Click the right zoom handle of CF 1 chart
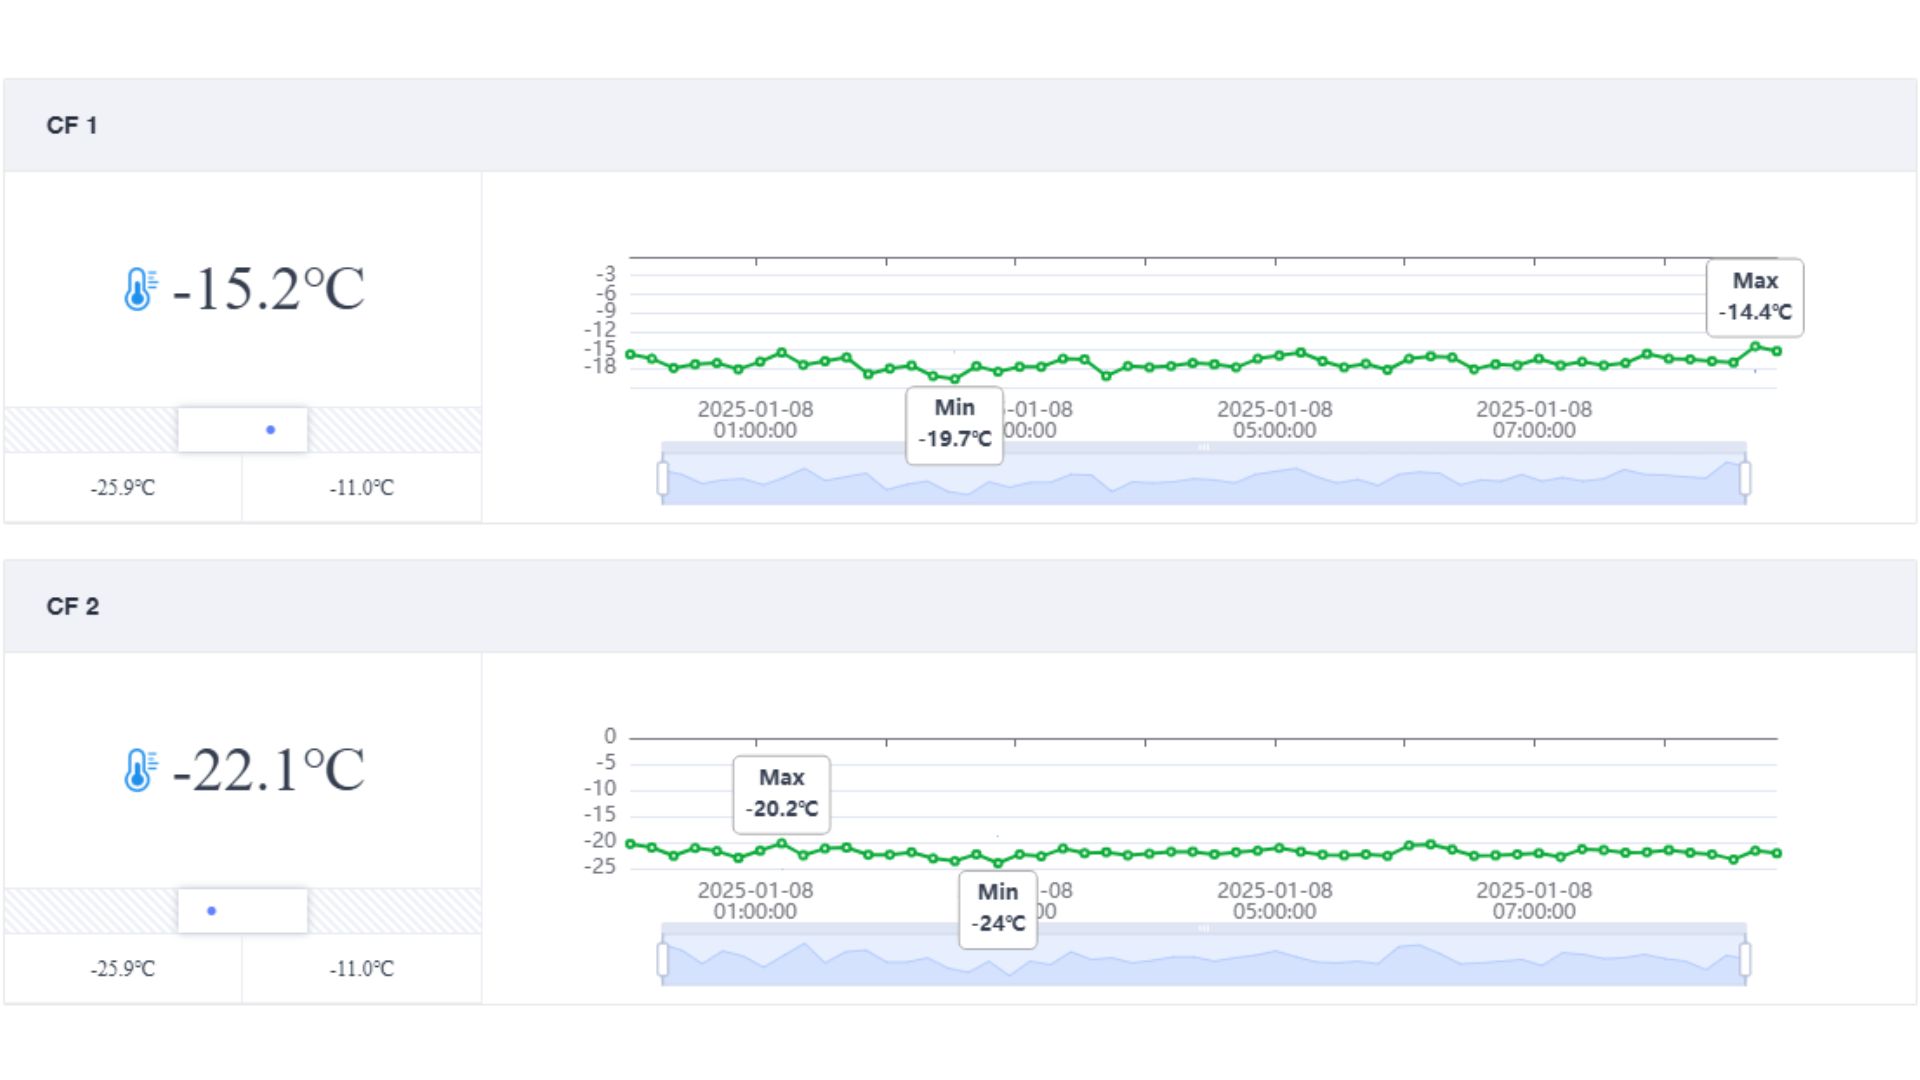This screenshot has height=1080, width=1920. pyautogui.click(x=1745, y=478)
